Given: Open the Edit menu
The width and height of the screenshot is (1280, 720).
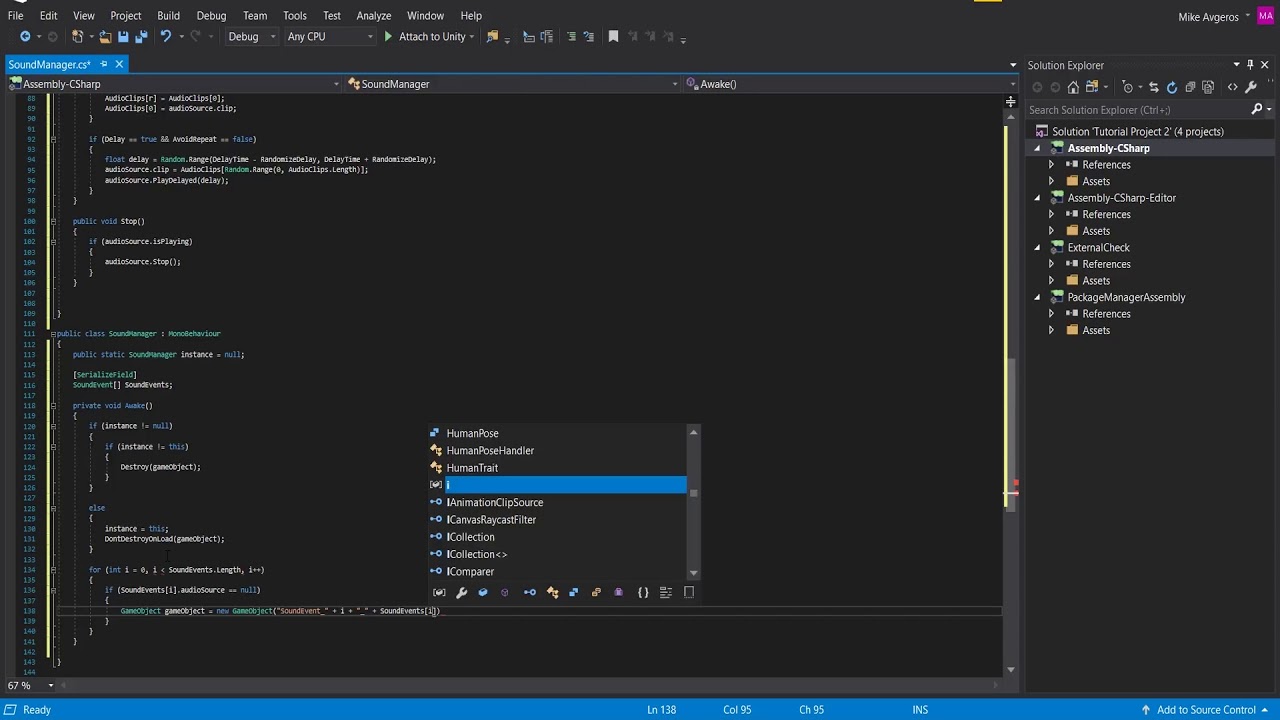Looking at the screenshot, I should point(48,15).
